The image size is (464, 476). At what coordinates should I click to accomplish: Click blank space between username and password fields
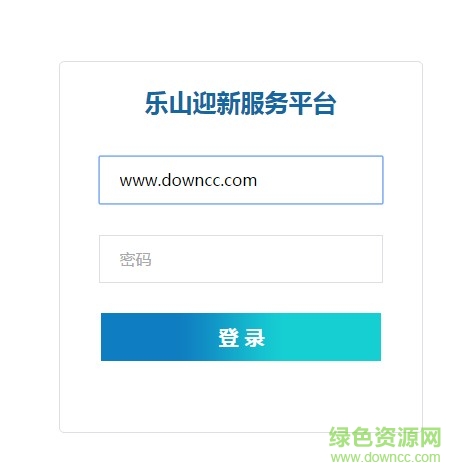click(241, 219)
